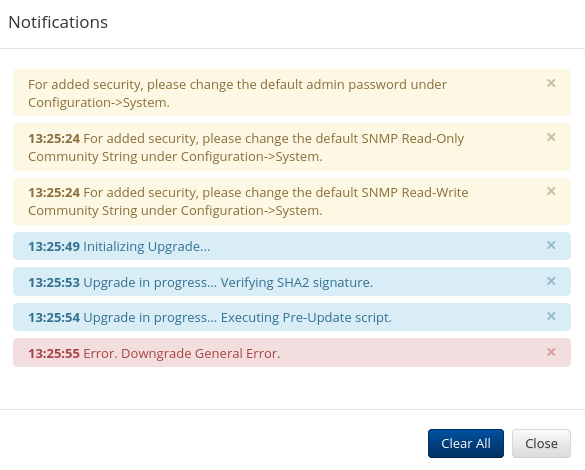Click the 'Verifying SHA2 signature' message text

[297, 282]
